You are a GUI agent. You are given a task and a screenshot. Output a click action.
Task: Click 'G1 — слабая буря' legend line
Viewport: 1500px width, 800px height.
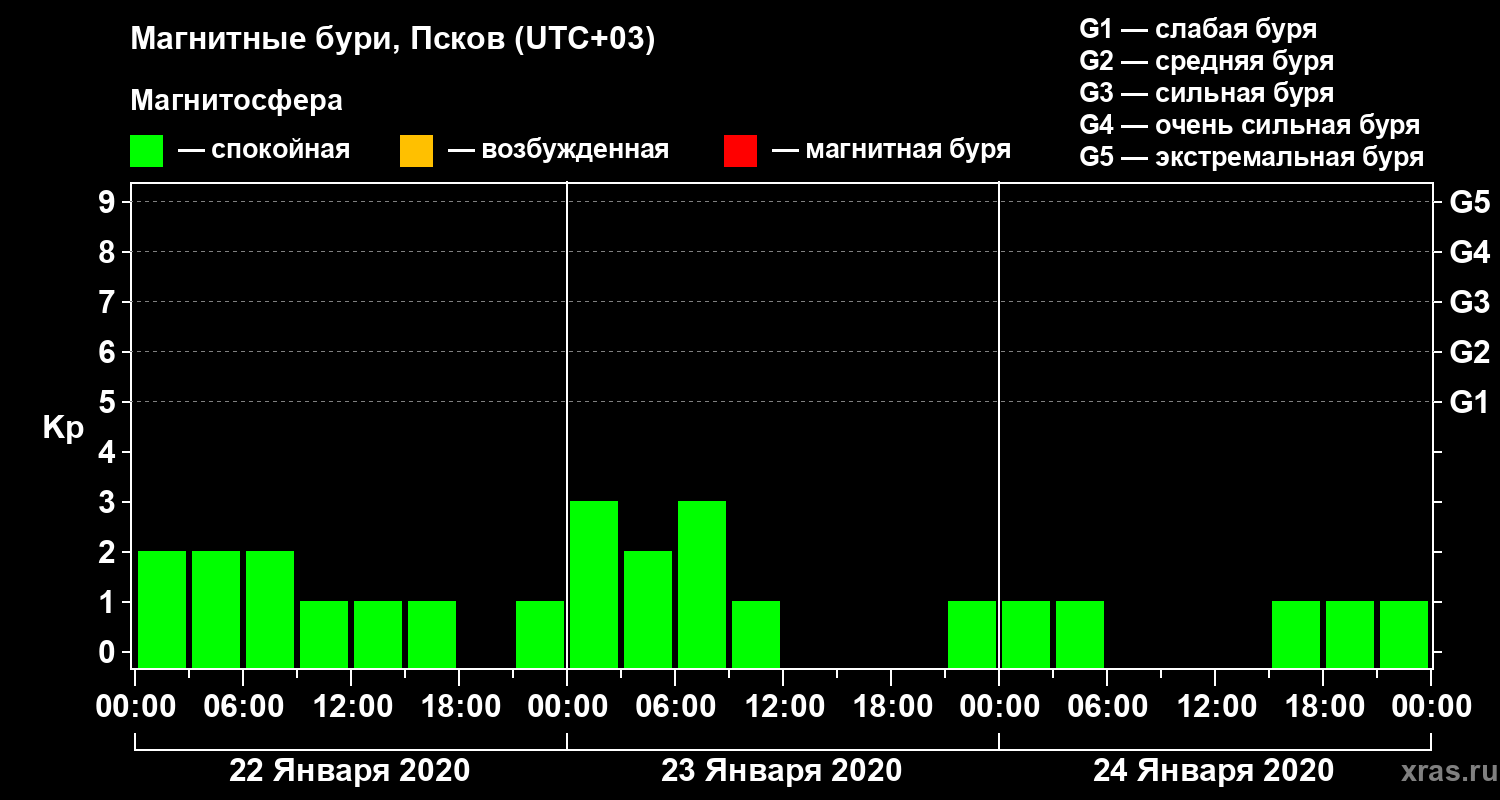[1198, 29]
